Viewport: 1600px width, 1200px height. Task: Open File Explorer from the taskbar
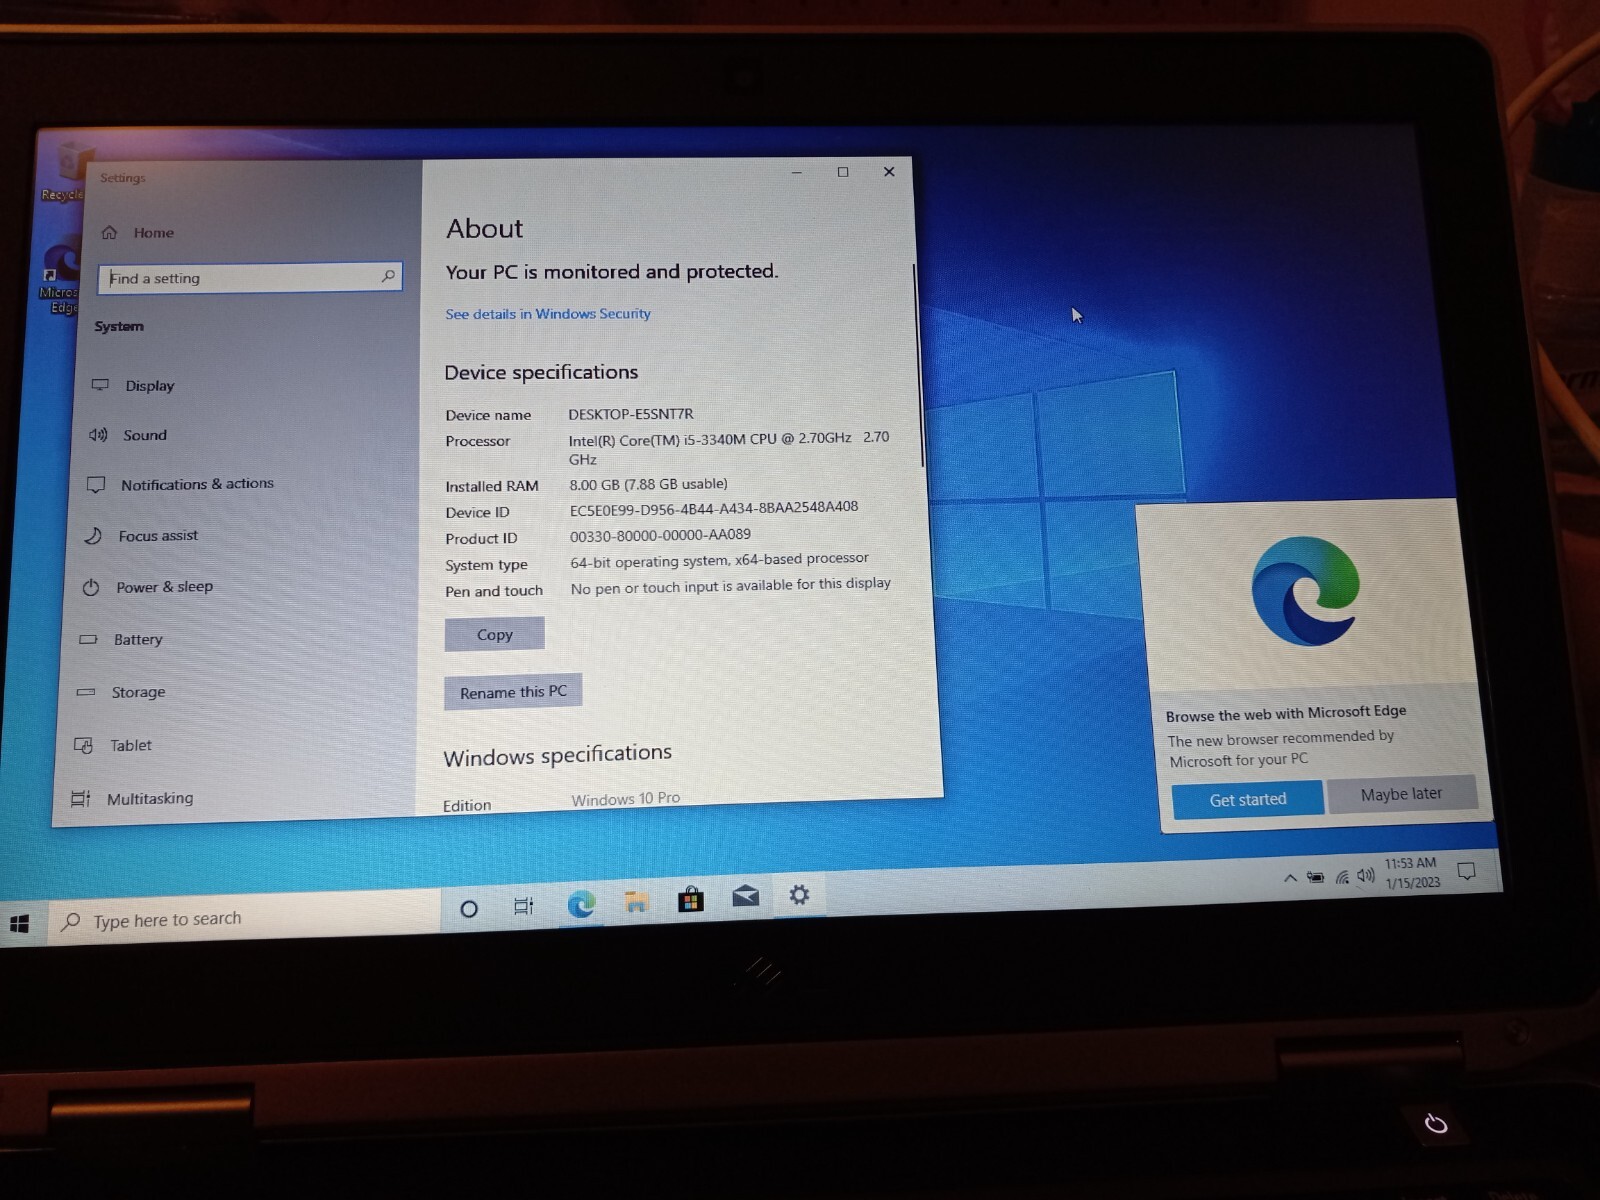pos(636,902)
